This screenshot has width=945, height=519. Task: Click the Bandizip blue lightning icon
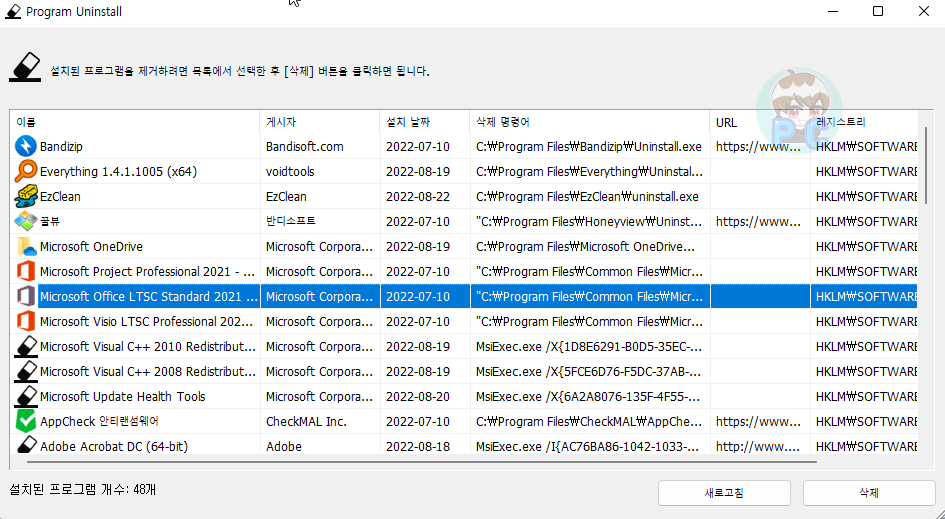click(26, 146)
